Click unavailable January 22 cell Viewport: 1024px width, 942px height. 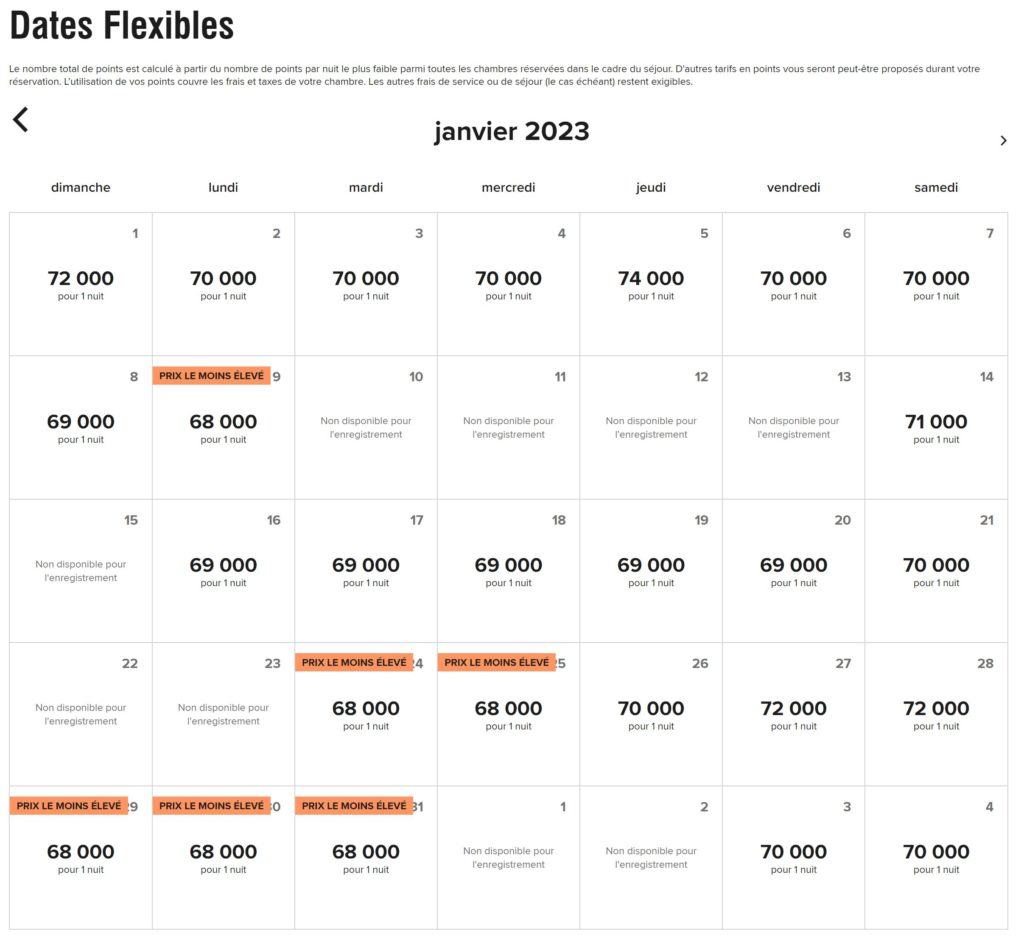tap(81, 714)
